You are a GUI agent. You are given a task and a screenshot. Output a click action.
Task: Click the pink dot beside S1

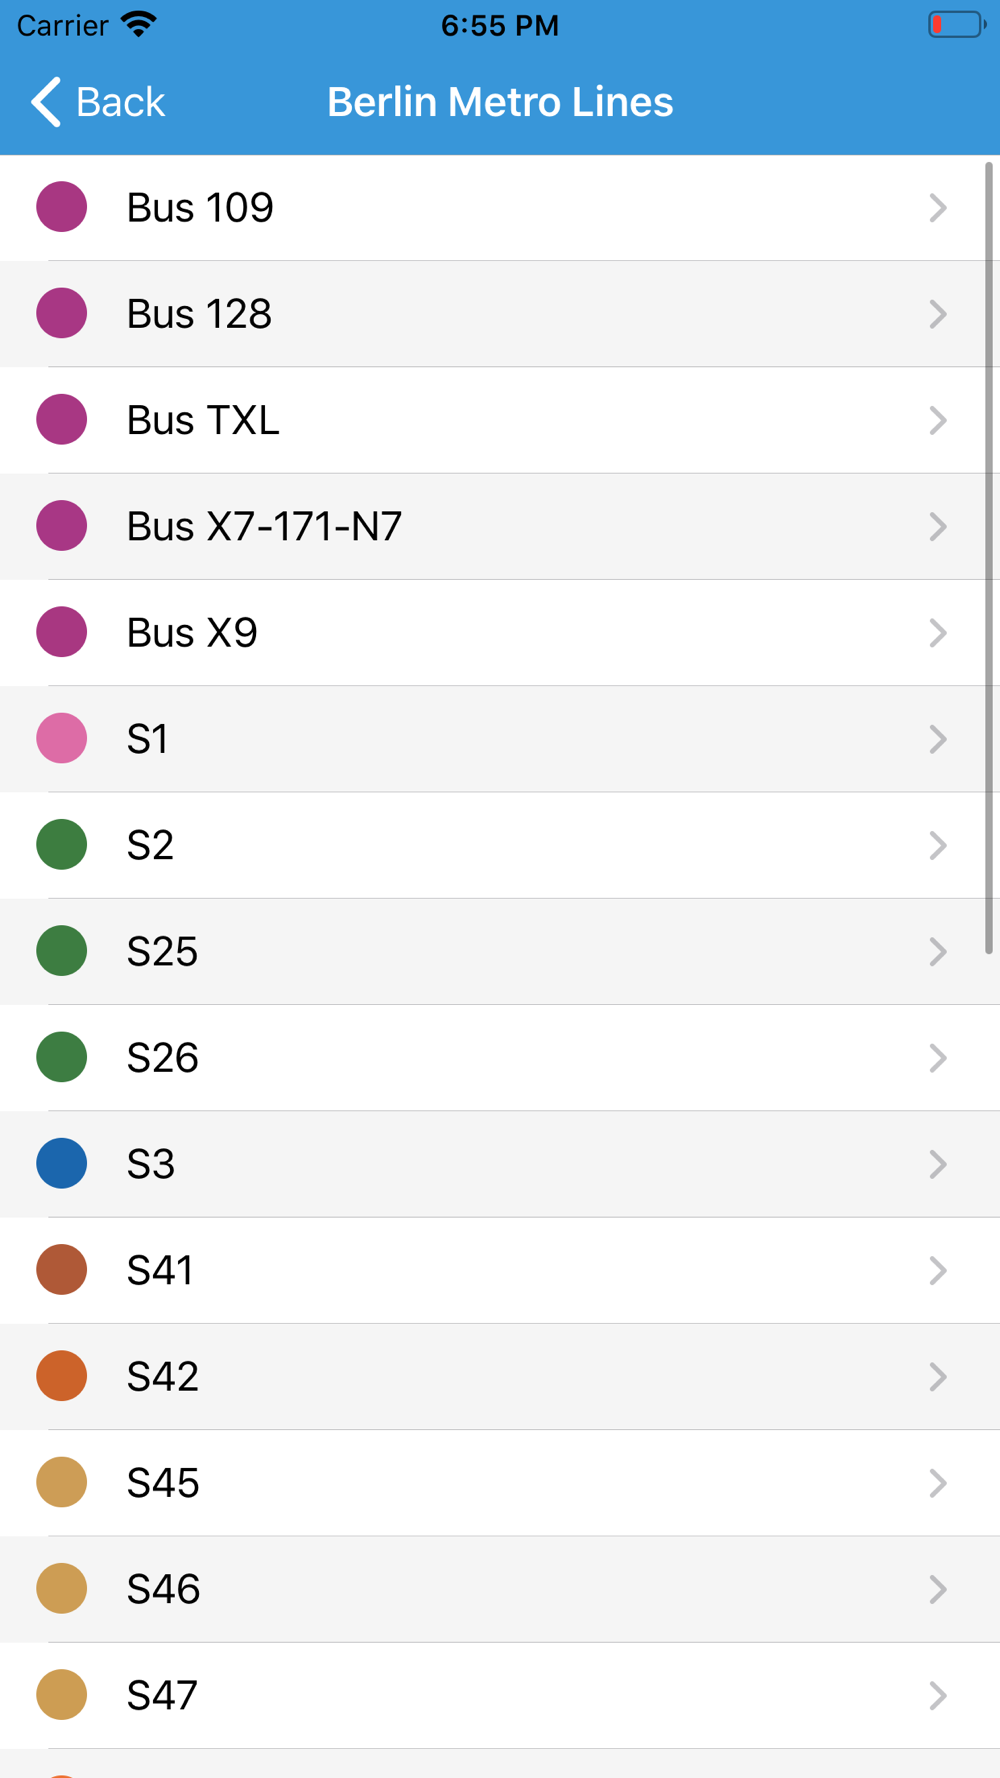[x=62, y=738]
